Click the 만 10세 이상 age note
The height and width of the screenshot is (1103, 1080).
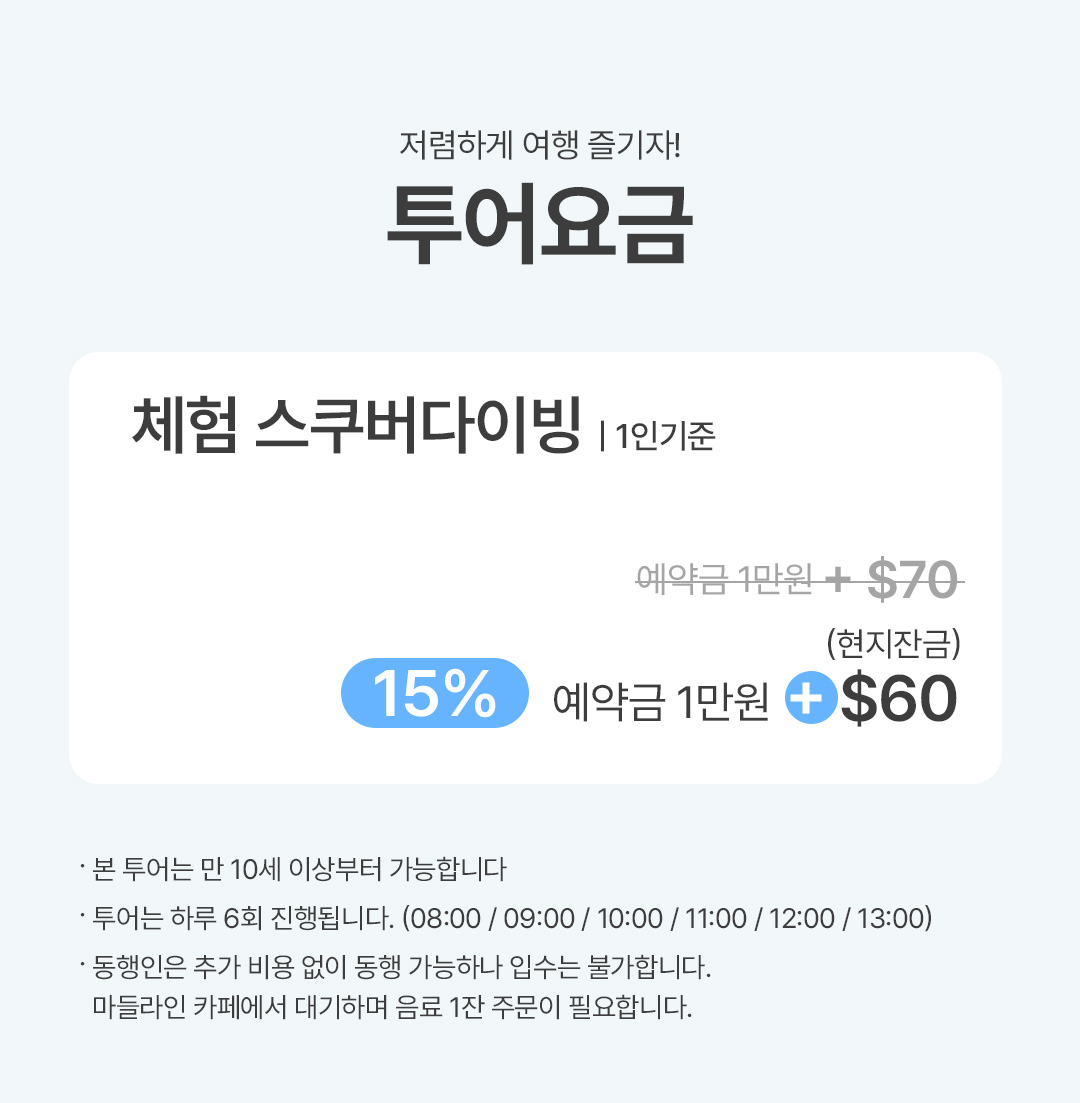pos(299,869)
